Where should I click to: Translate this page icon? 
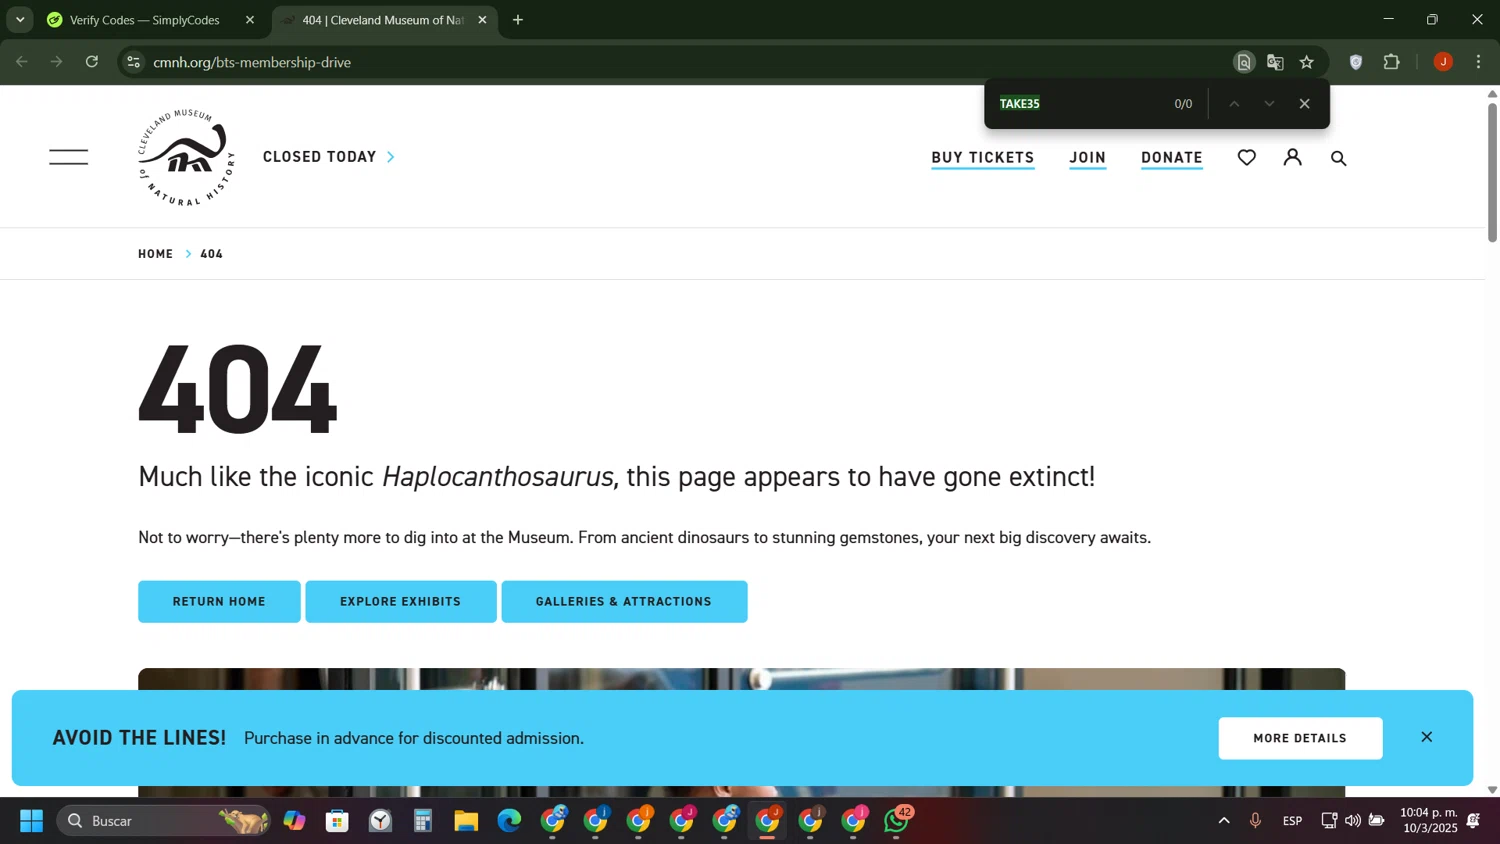[x=1275, y=62]
